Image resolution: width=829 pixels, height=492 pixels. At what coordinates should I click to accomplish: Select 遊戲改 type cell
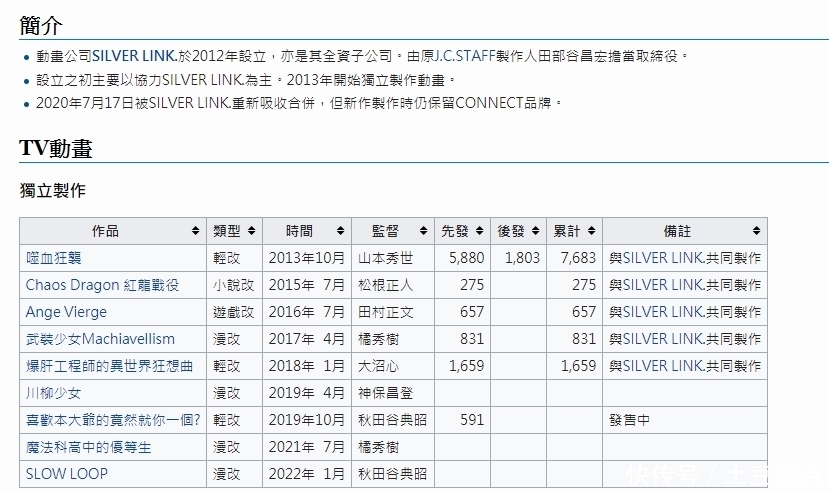[x=234, y=312]
